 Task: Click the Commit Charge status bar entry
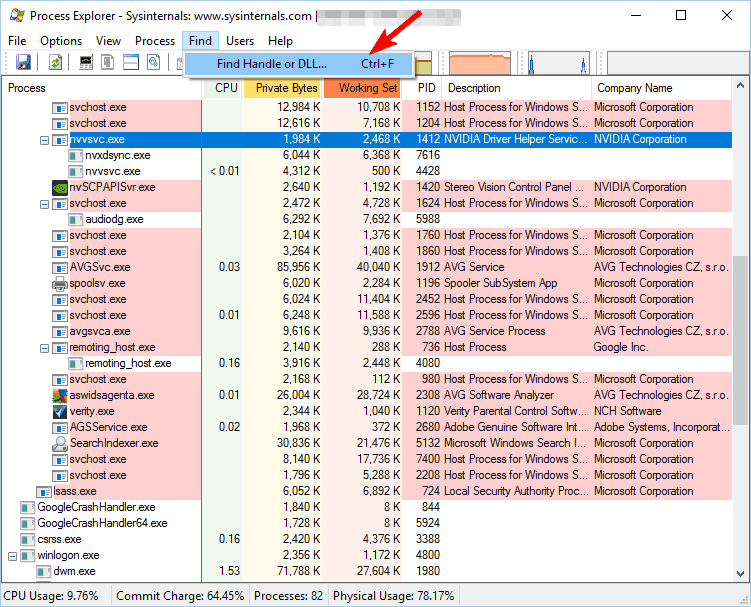(180, 596)
